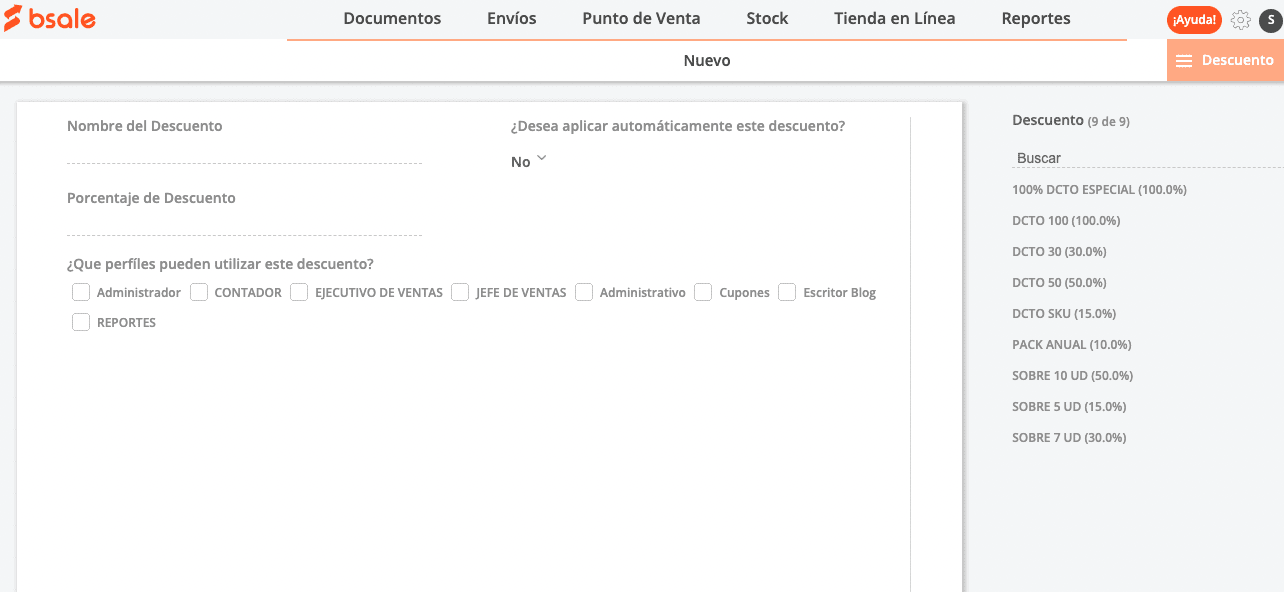Check the Cupones profile checkbox
1284x592 pixels.
(x=703, y=293)
